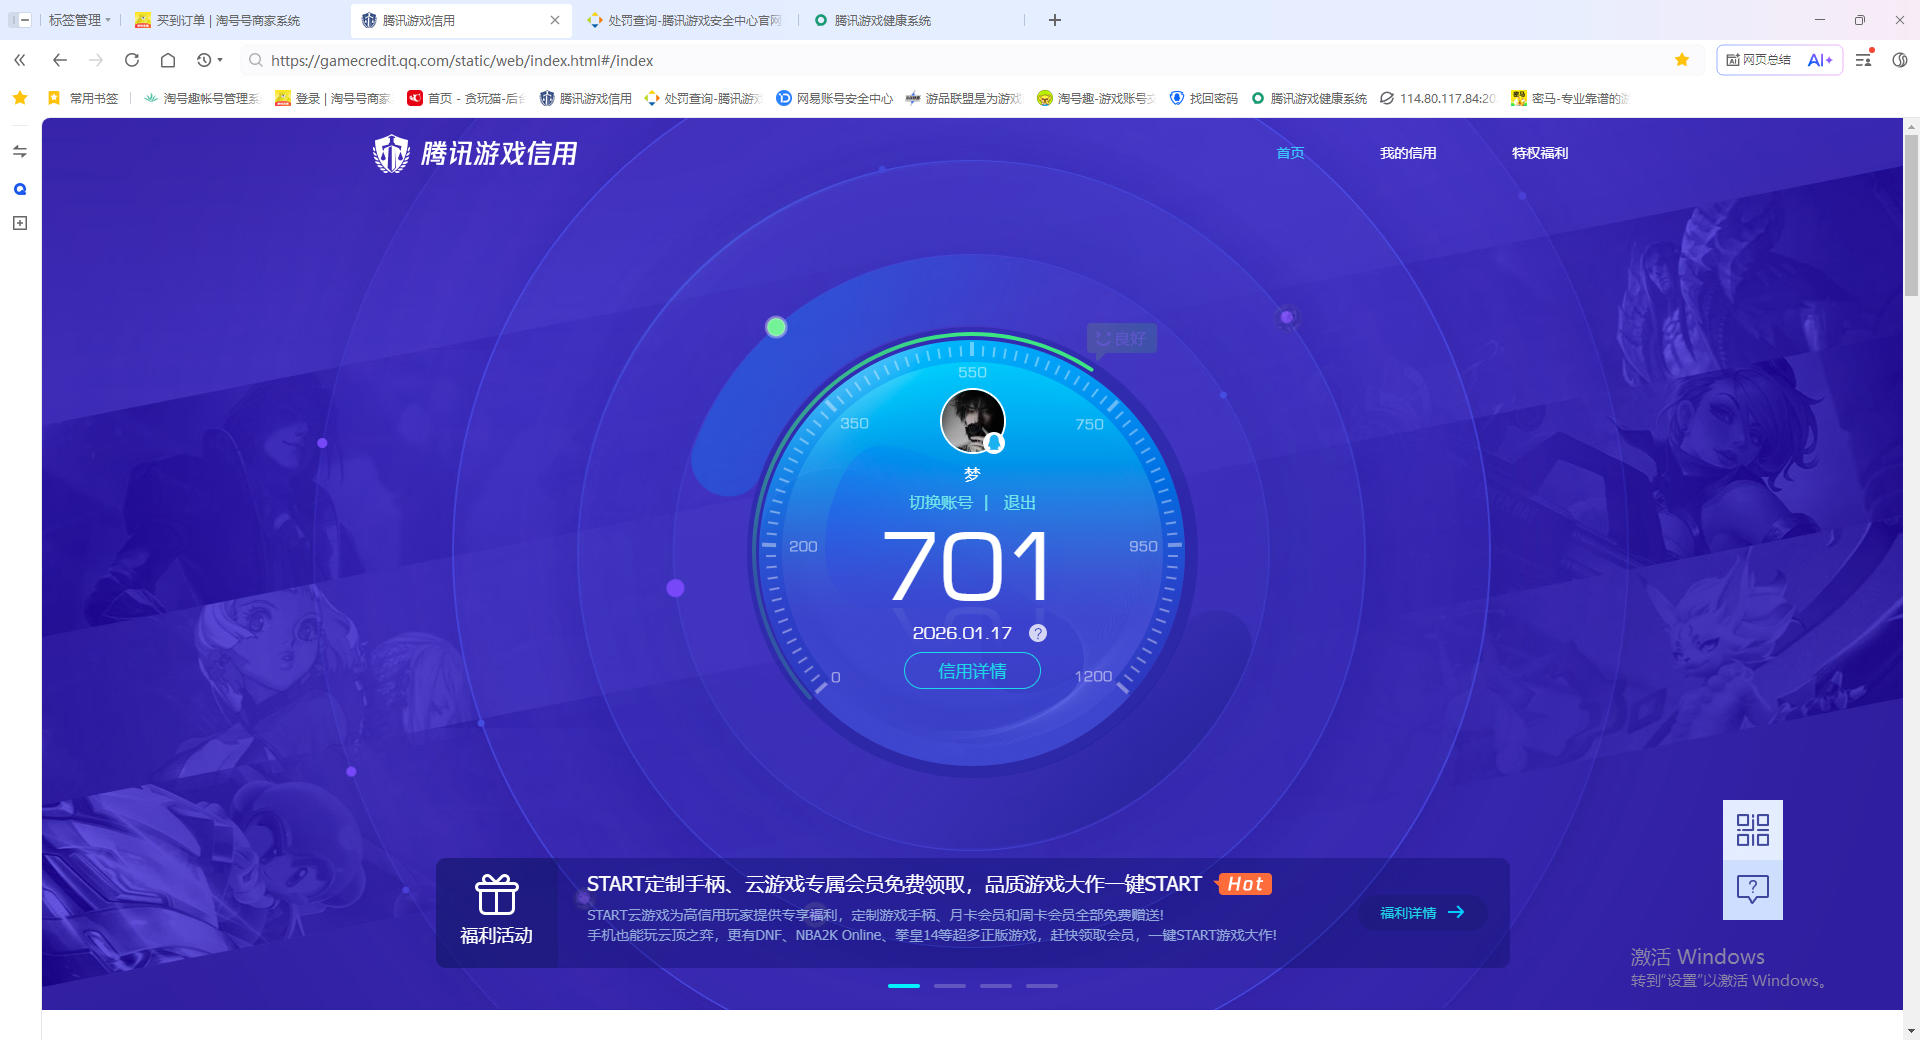1920x1040 pixels.
Task: Click the QR code icon on right side
Action: click(1752, 830)
